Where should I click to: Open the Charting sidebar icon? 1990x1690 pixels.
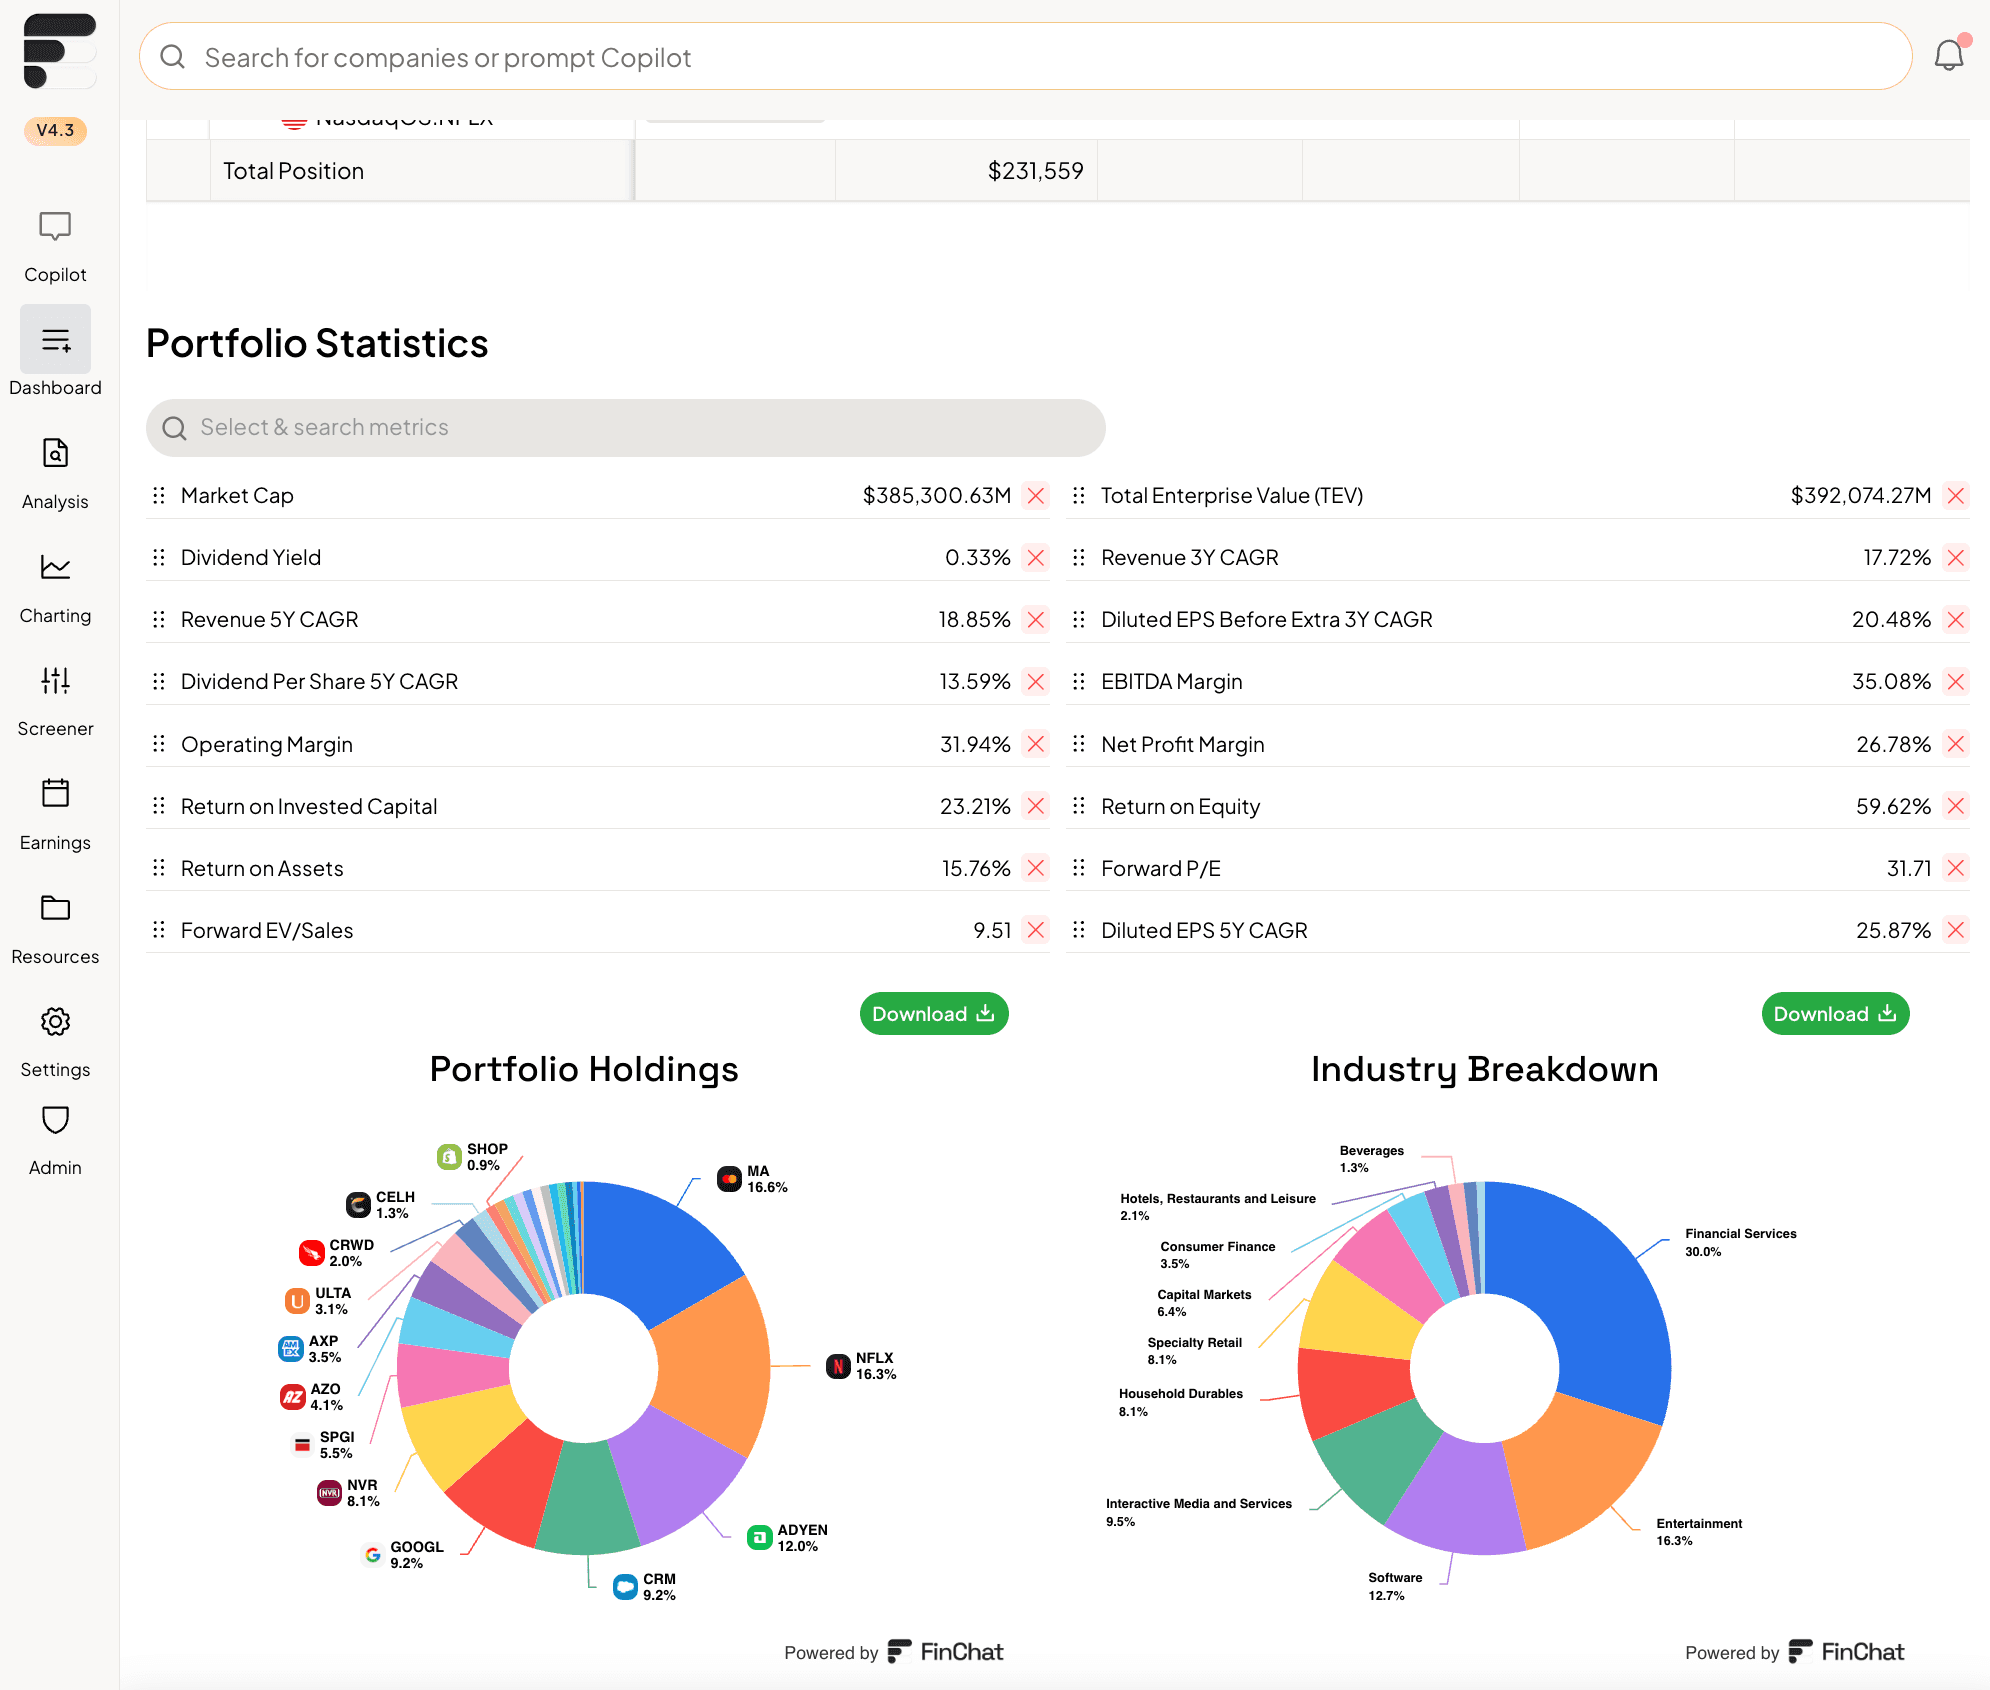55,567
